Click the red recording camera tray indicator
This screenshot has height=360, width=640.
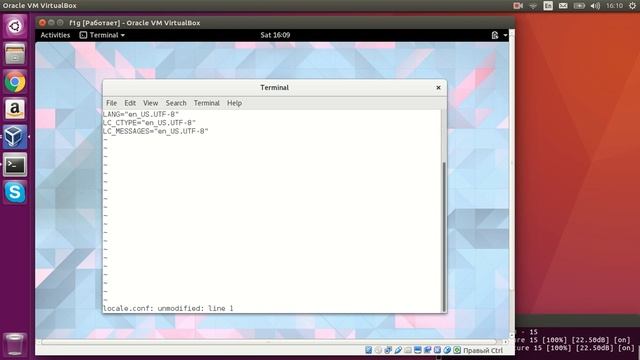(x=518, y=6)
